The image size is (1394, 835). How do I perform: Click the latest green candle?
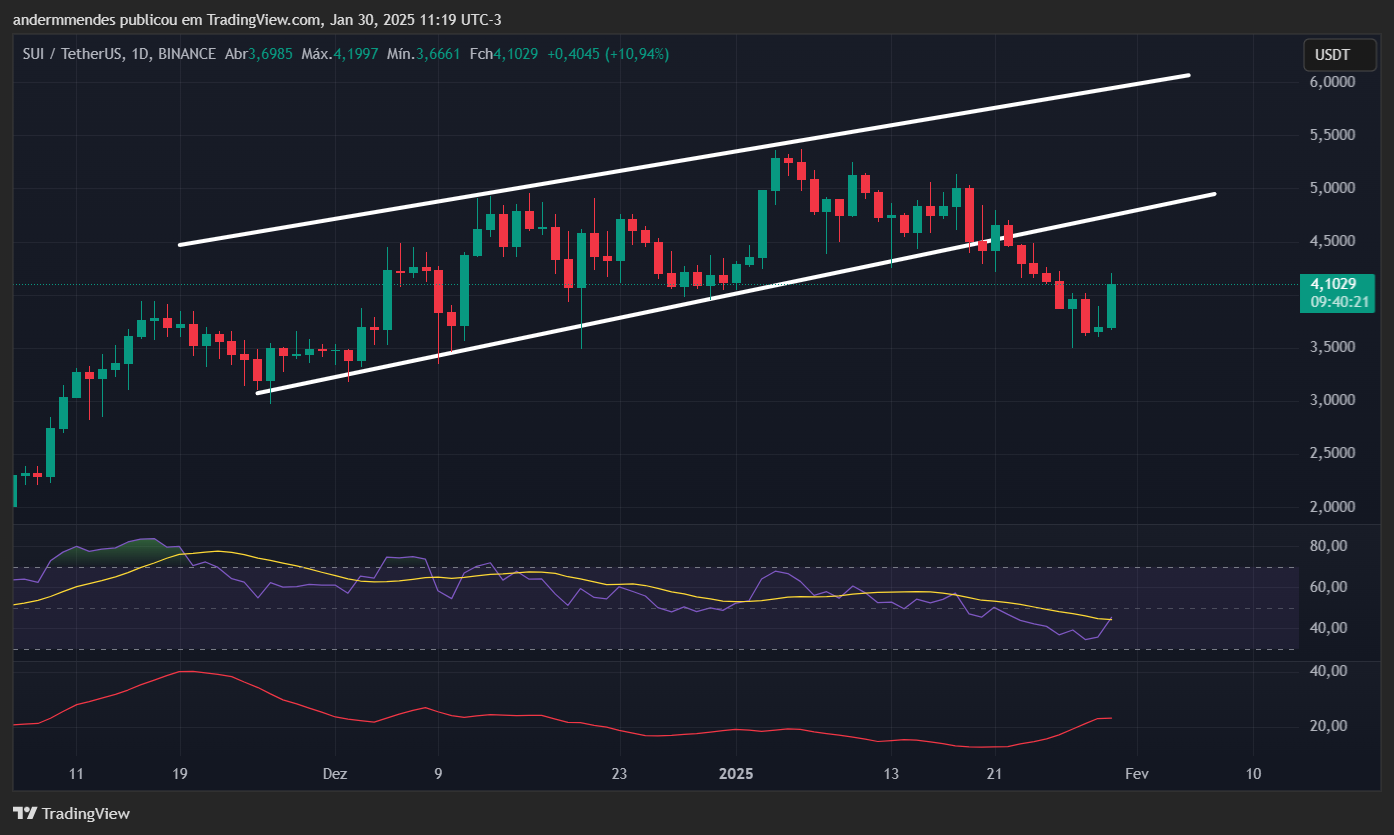pyautogui.click(x=1111, y=306)
